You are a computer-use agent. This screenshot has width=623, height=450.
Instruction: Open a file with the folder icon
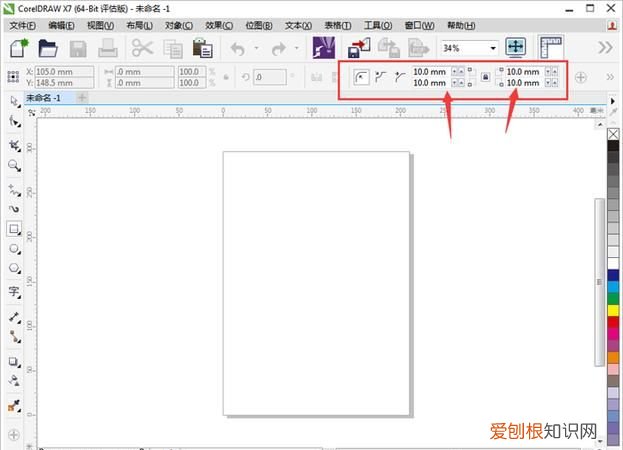pos(48,48)
